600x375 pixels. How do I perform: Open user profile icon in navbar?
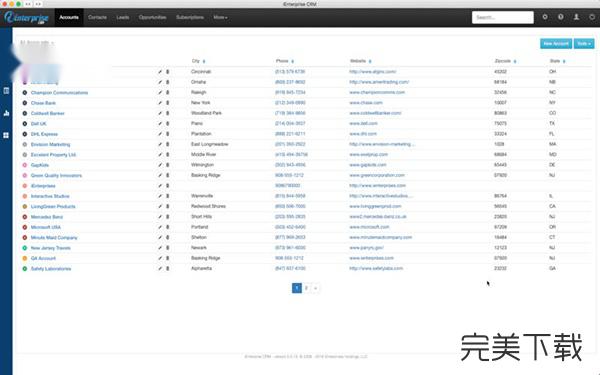(x=576, y=17)
